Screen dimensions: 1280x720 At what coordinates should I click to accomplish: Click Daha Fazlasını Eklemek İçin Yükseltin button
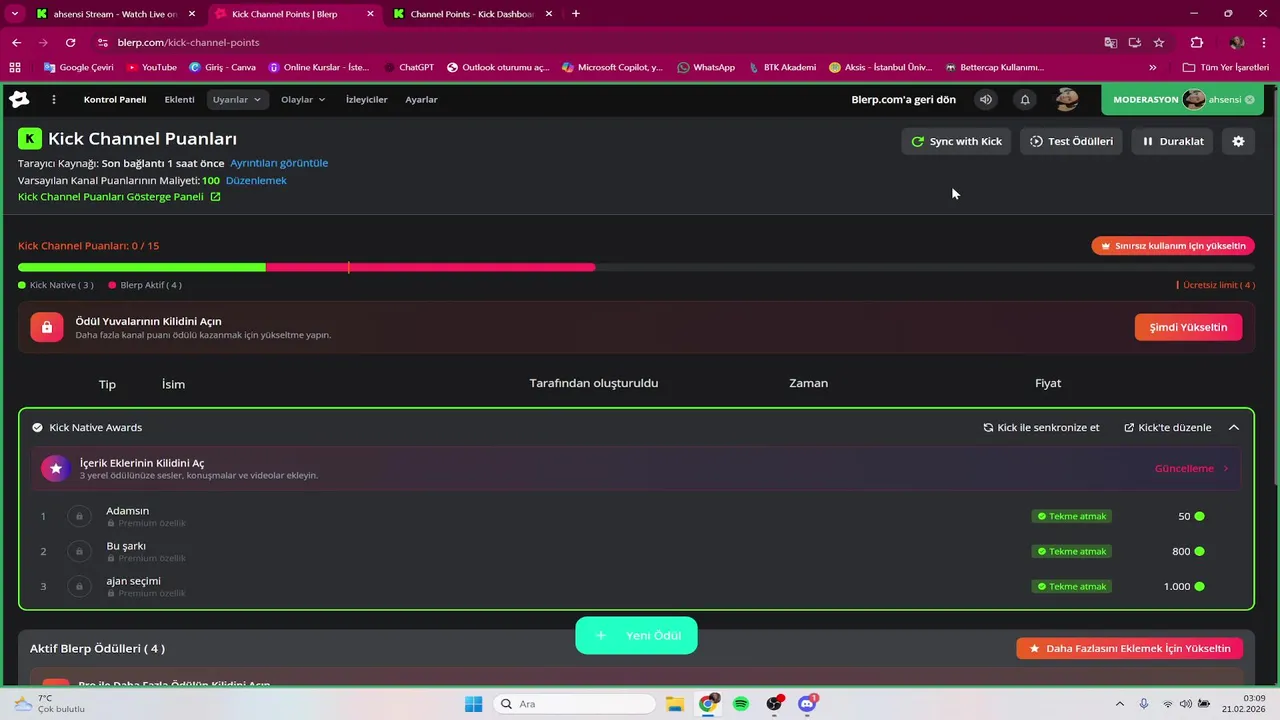[1129, 648]
